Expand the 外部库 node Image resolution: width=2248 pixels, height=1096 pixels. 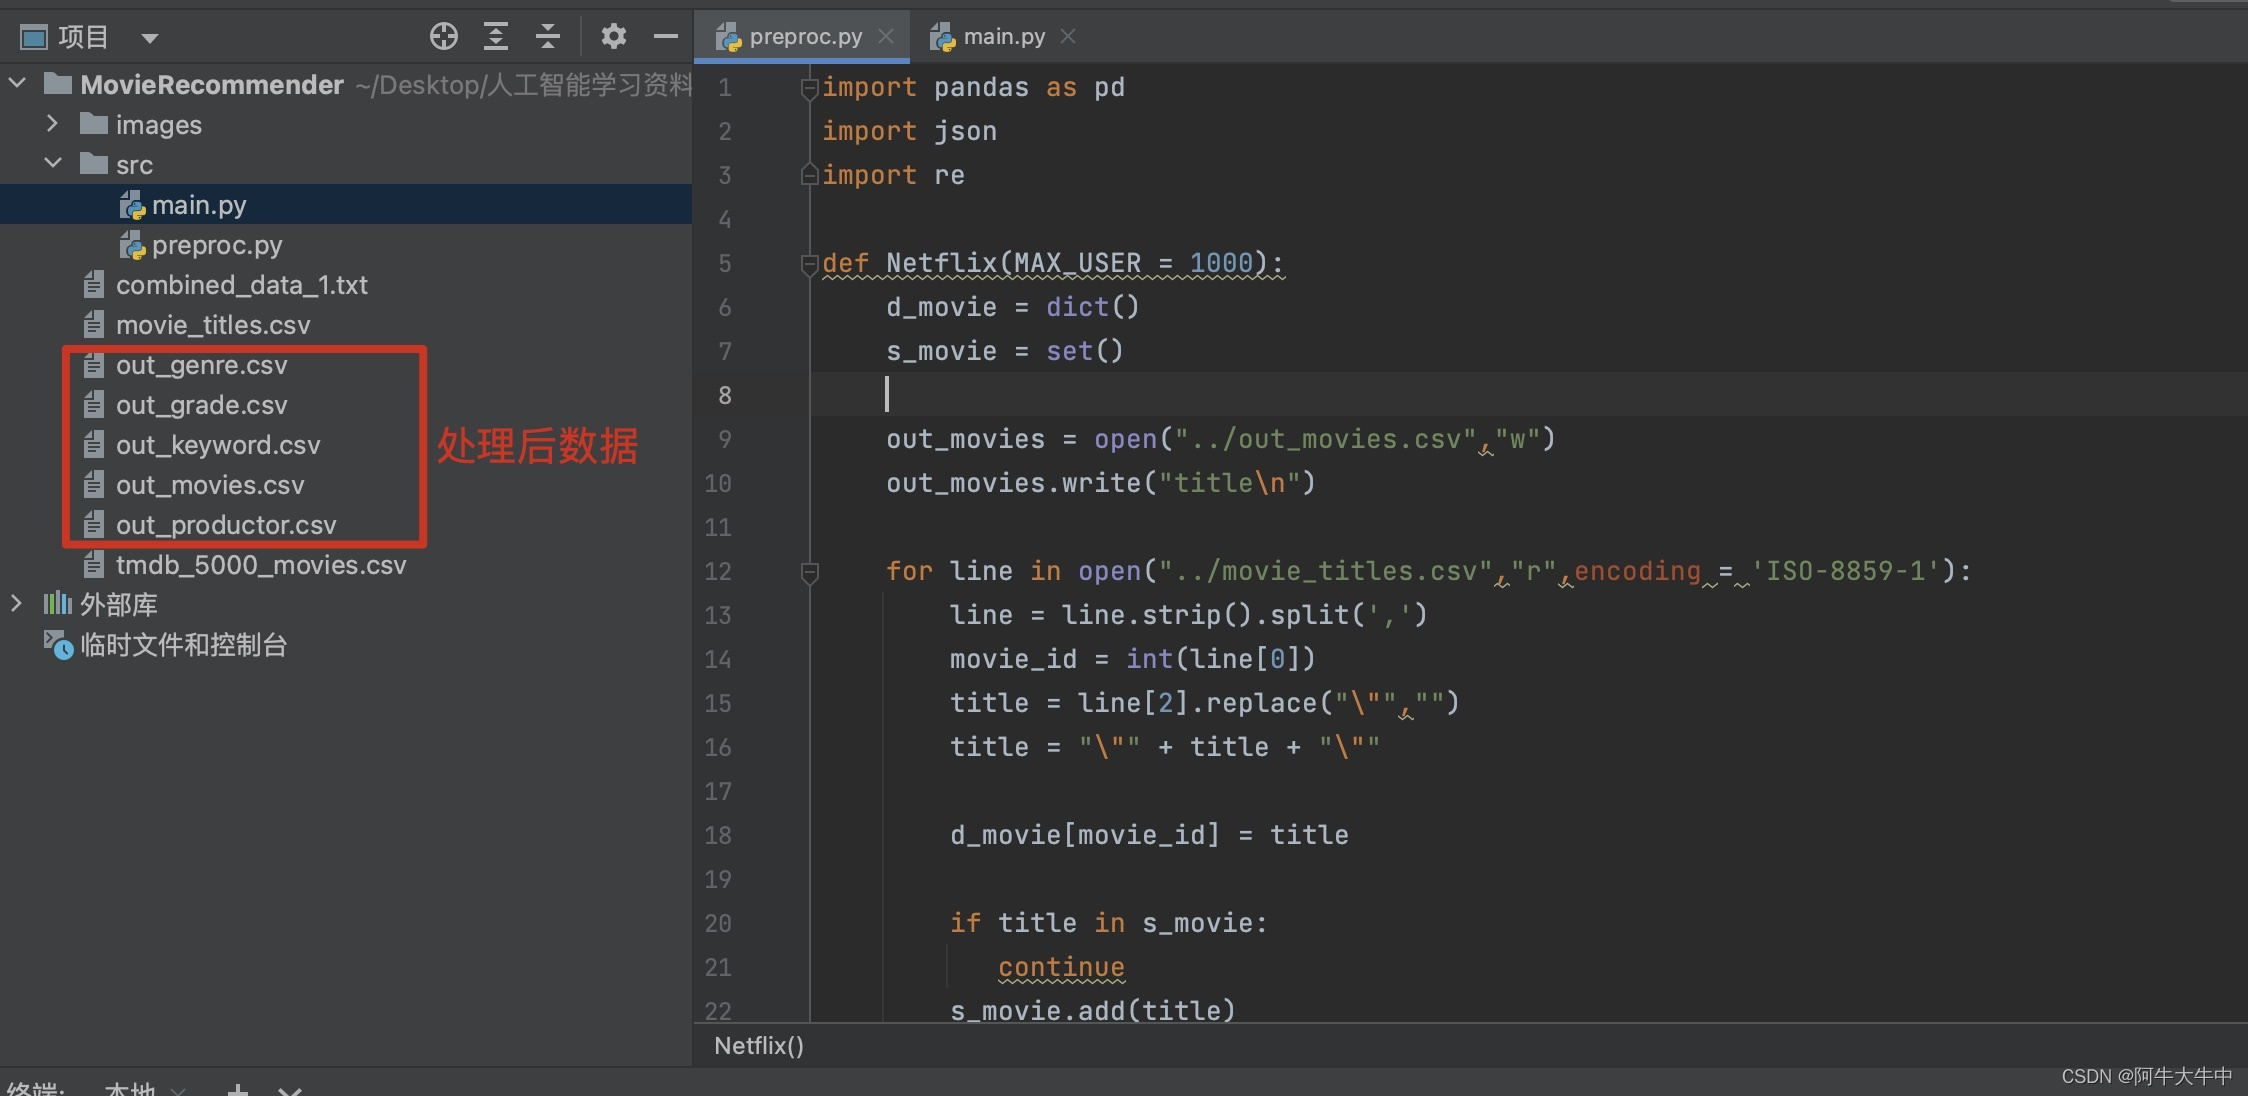[x=16, y=604]
